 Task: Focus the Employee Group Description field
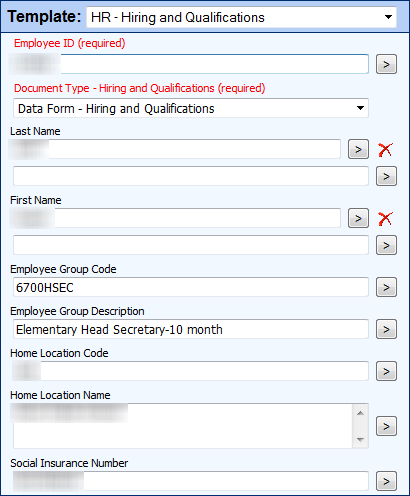click(191, 329)
